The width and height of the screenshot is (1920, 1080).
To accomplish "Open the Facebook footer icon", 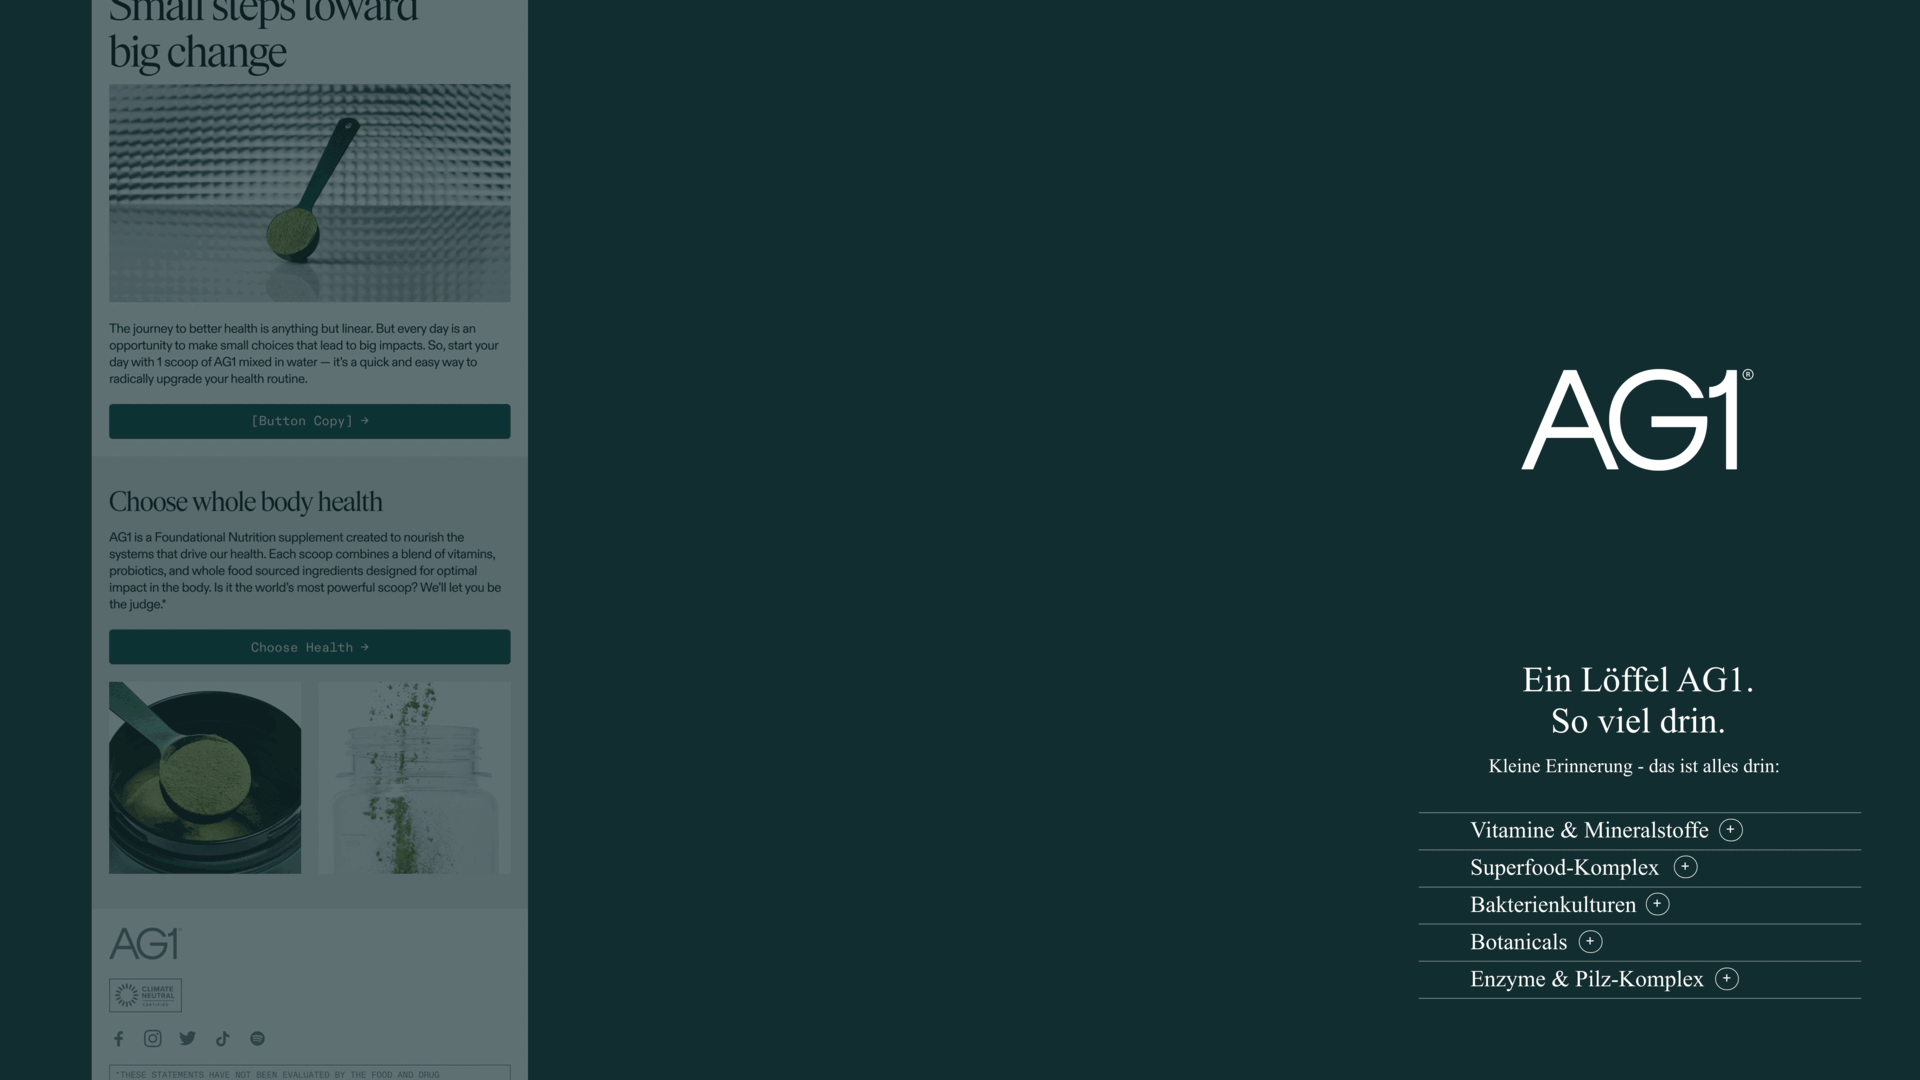I will (x=119, y=1039).
